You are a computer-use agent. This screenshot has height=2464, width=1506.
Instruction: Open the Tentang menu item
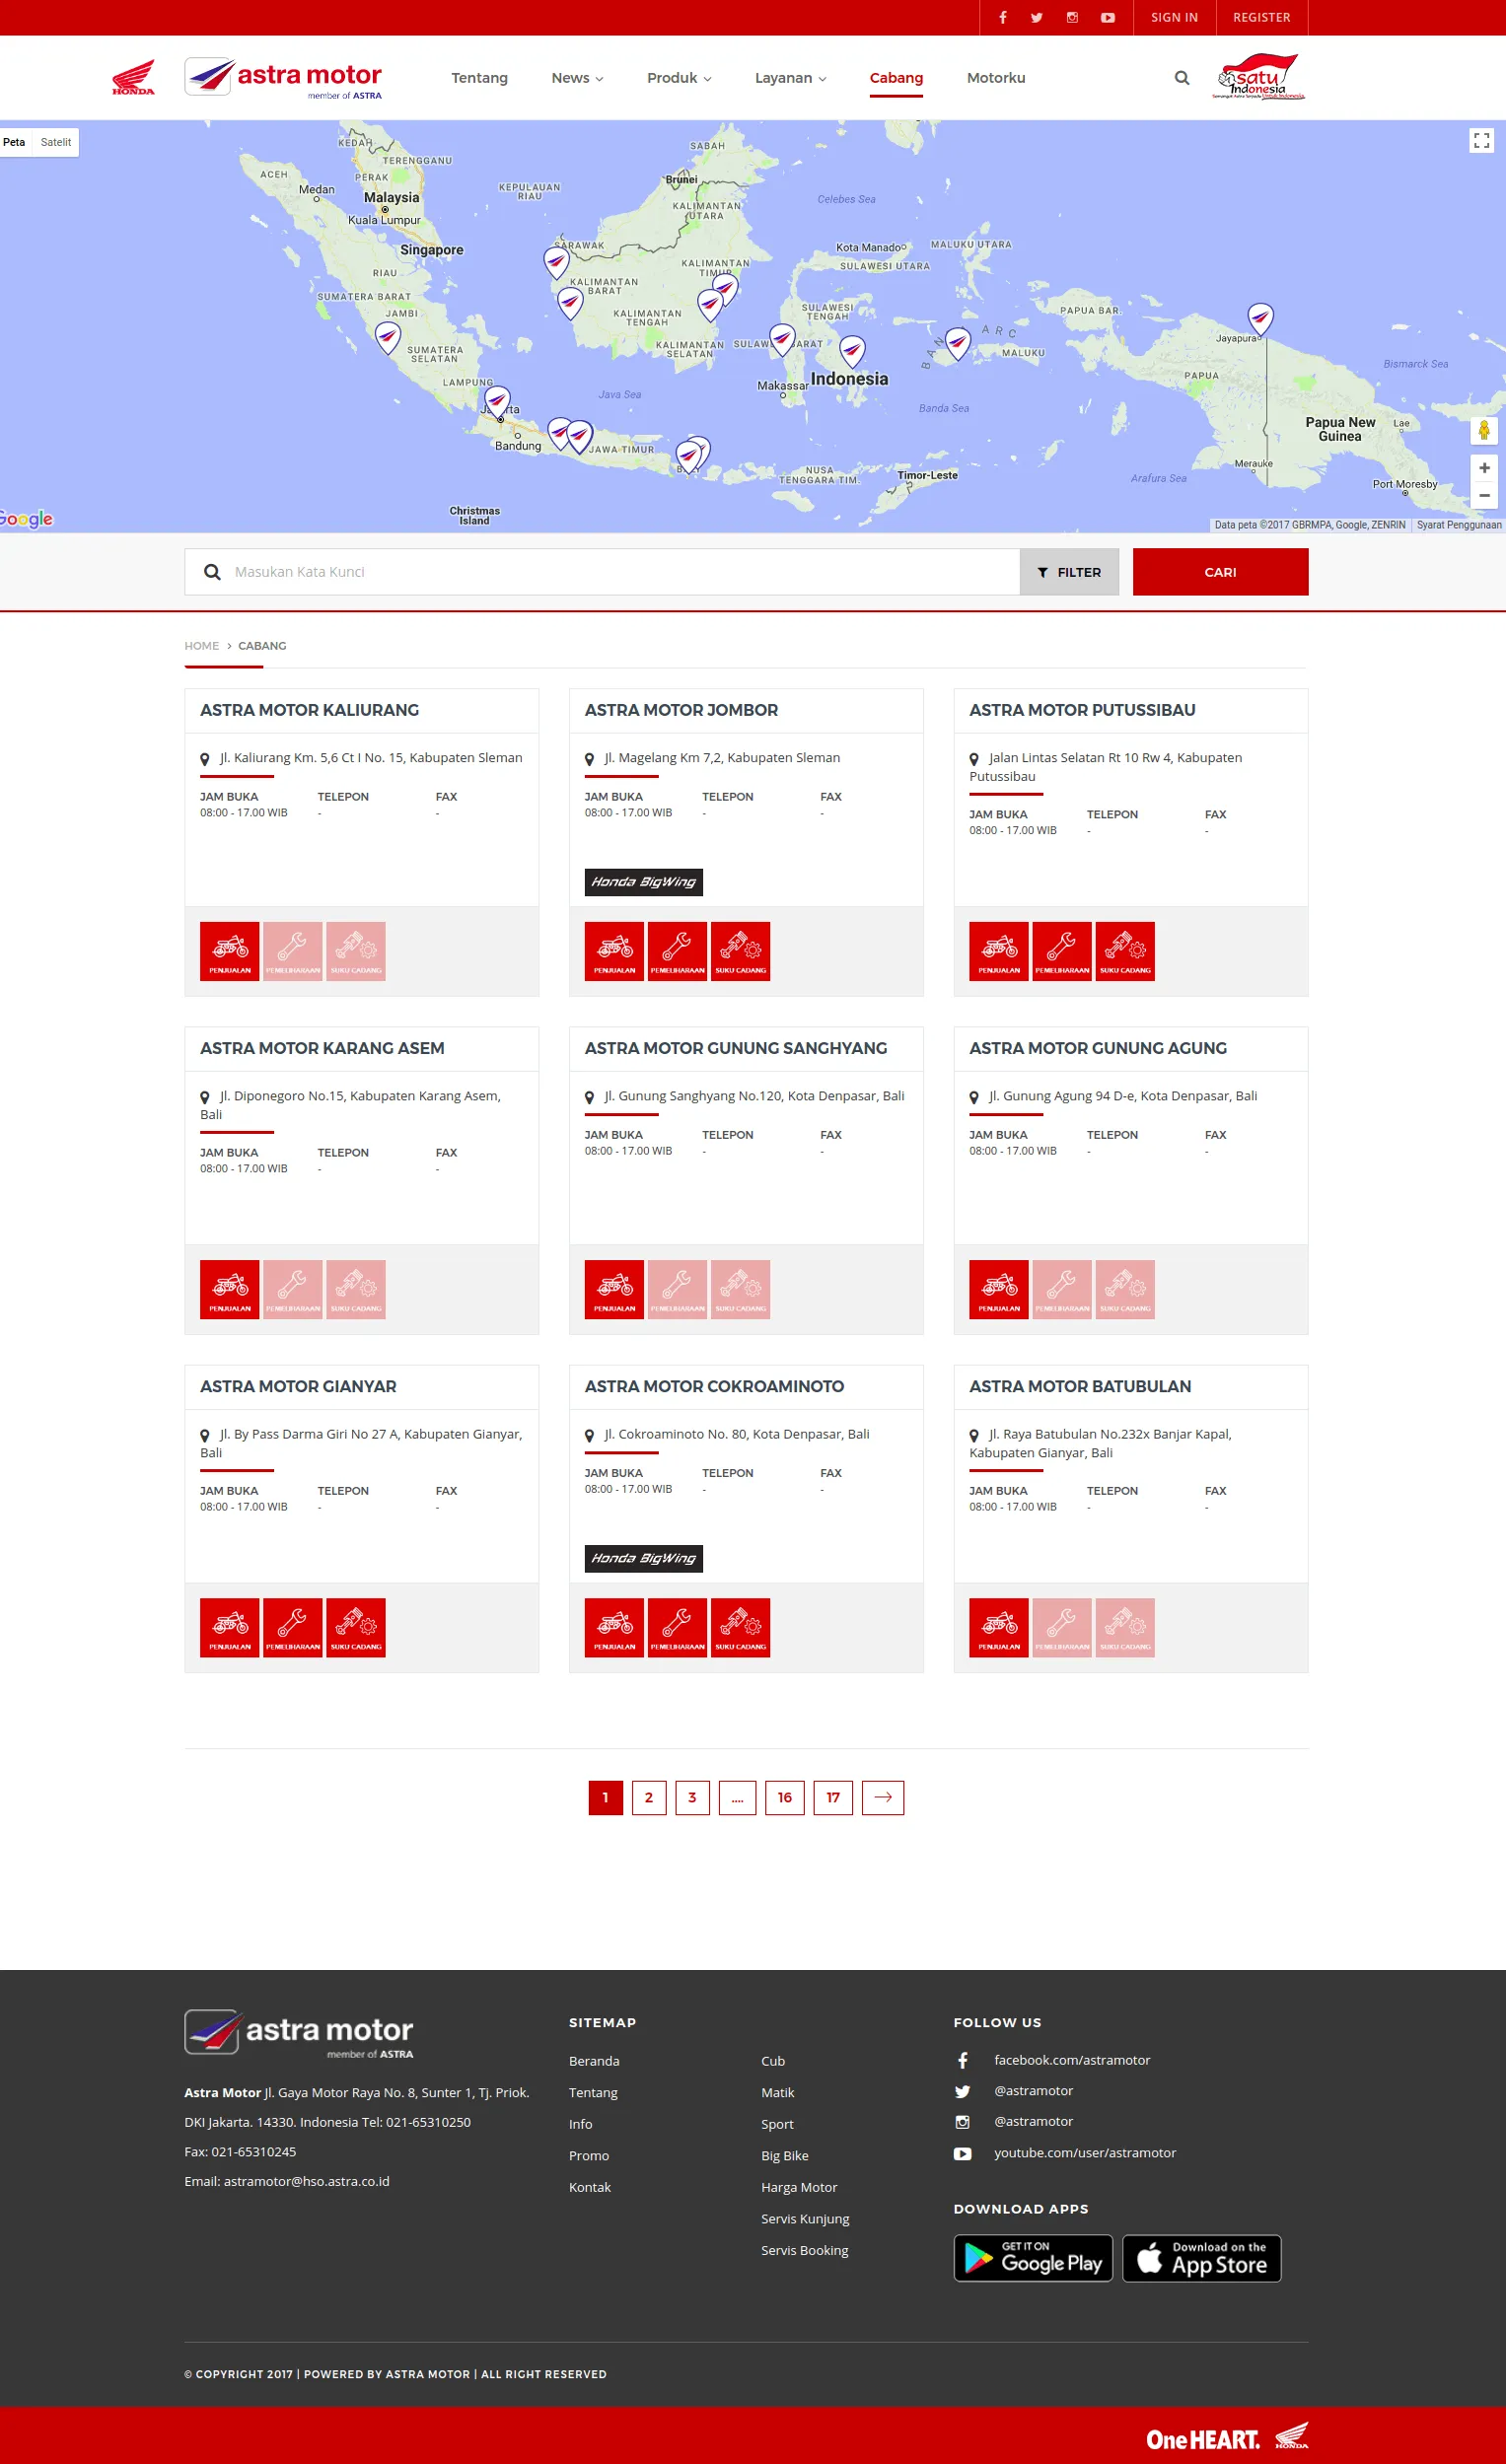[x=479, y=78]
